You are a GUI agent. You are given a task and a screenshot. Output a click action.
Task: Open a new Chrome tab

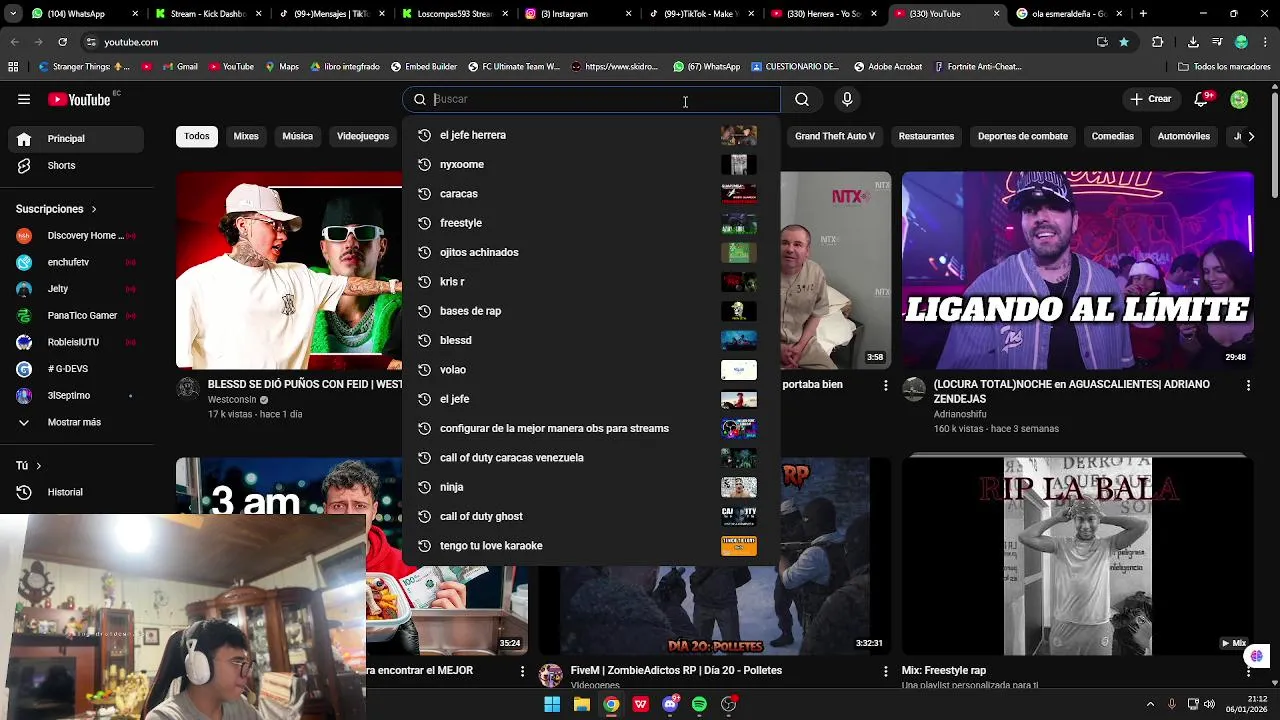click(x=1143, y=14)
